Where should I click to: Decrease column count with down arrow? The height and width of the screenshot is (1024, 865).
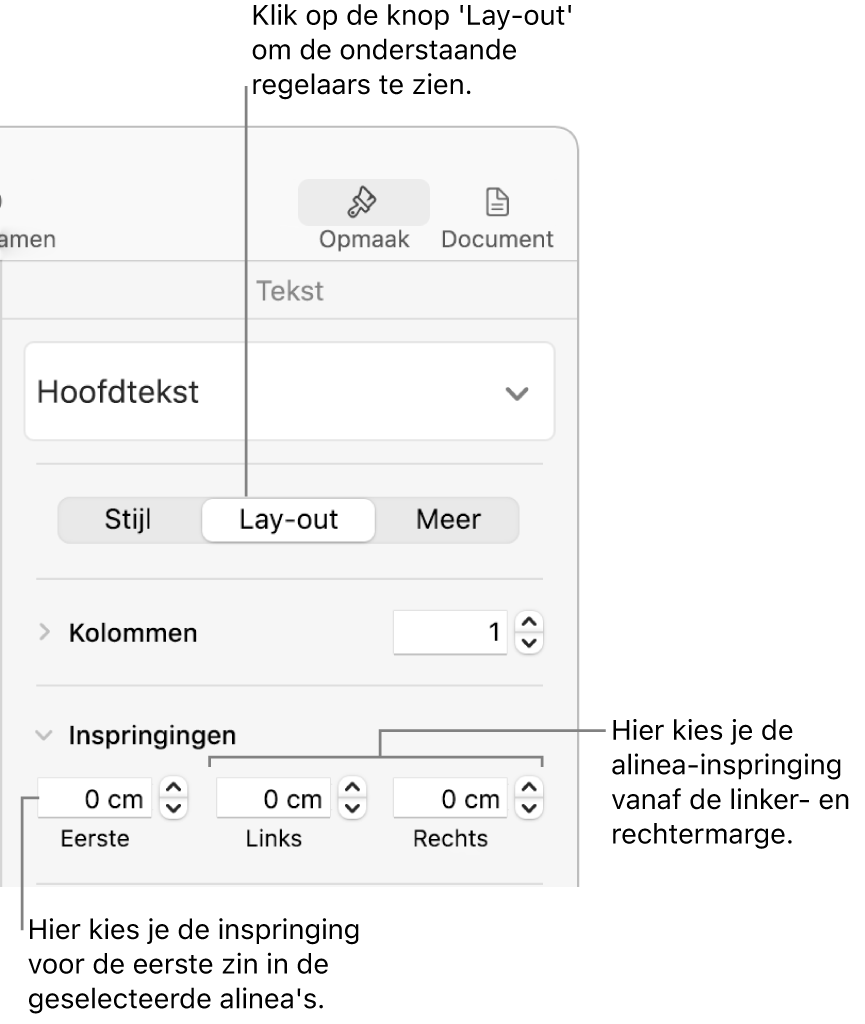[530, 643]
